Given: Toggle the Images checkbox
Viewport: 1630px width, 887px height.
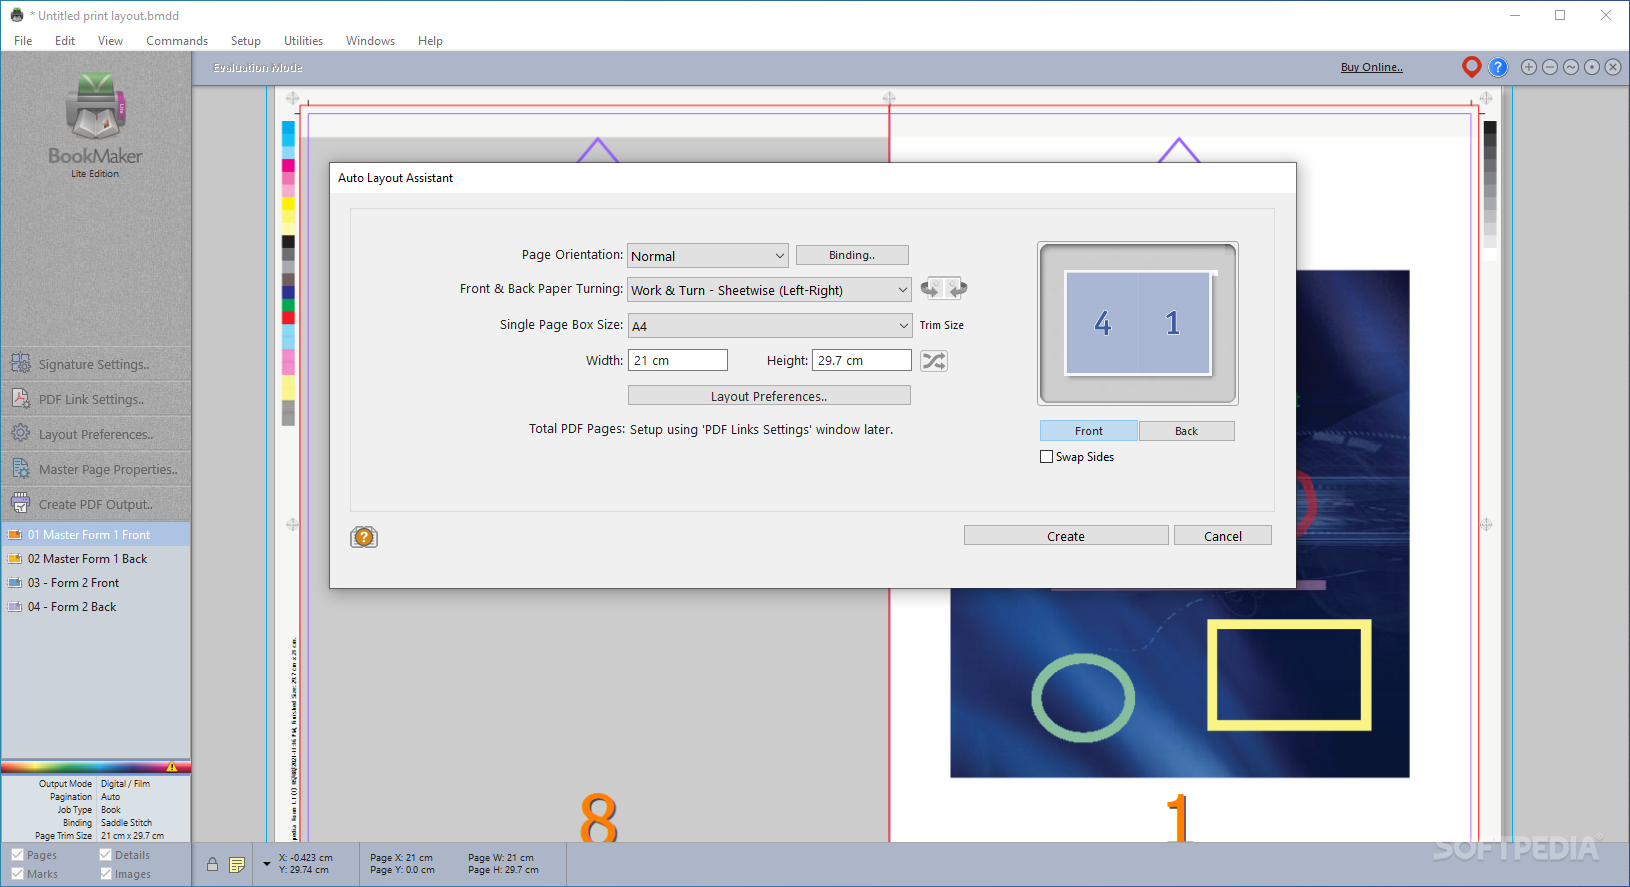Looking at the screenshot, I should 105,874.
